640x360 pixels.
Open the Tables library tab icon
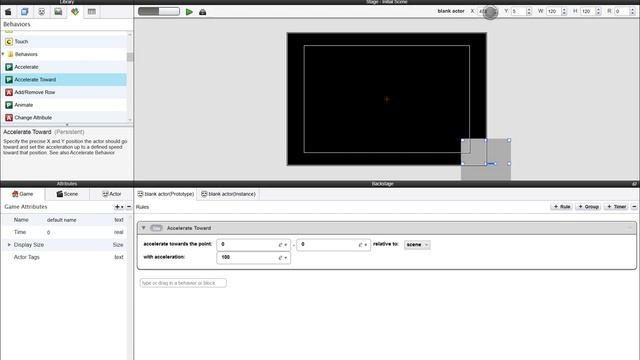tap(92, 12)
